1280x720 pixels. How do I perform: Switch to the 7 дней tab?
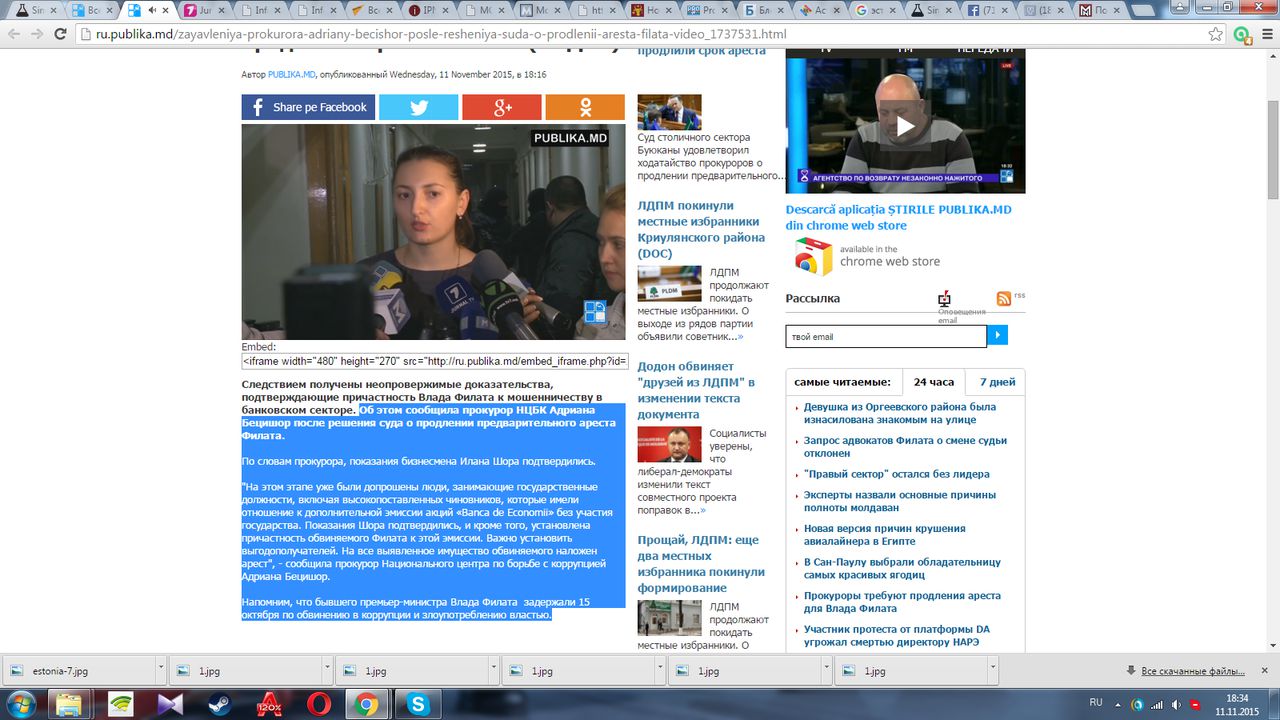coord(997,382)
